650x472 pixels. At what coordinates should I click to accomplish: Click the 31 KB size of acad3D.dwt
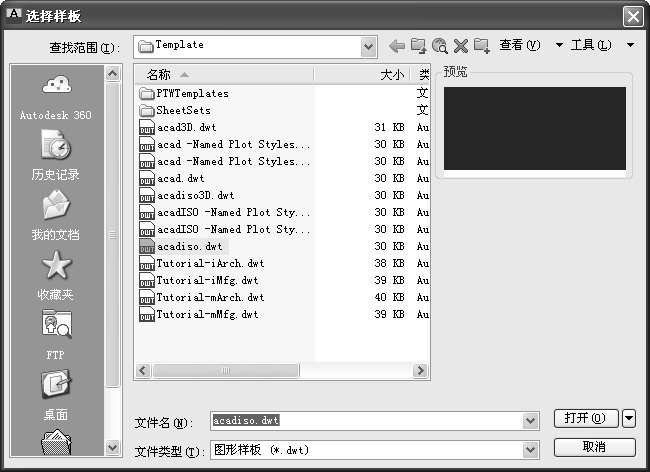[389, 128]
